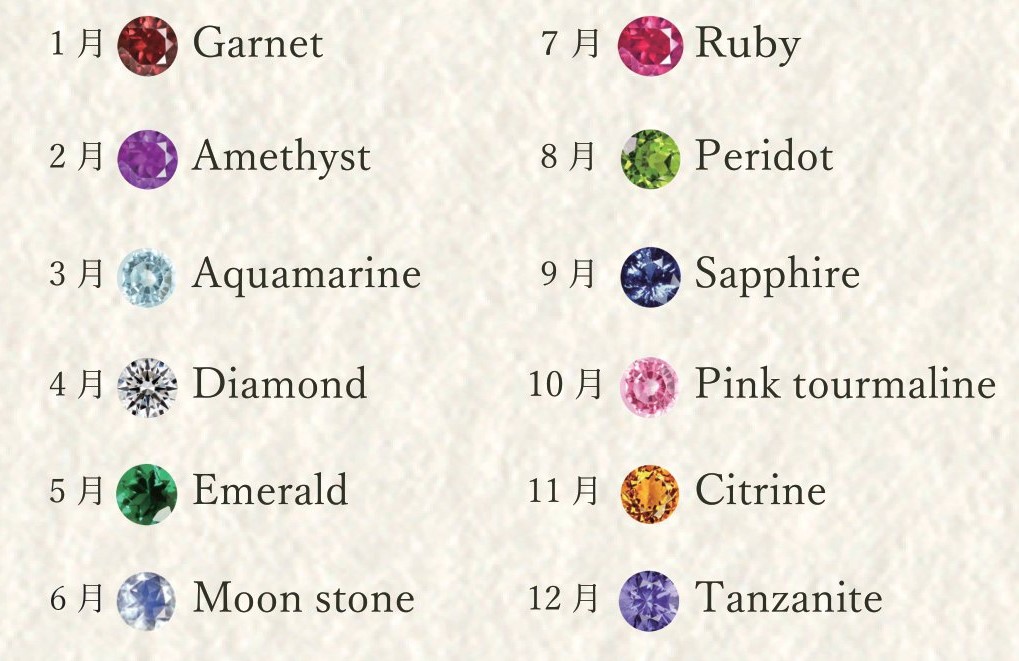Click the Pink tourmaline gem icon
1019x661 pixels.
click(x=650, y=387)
